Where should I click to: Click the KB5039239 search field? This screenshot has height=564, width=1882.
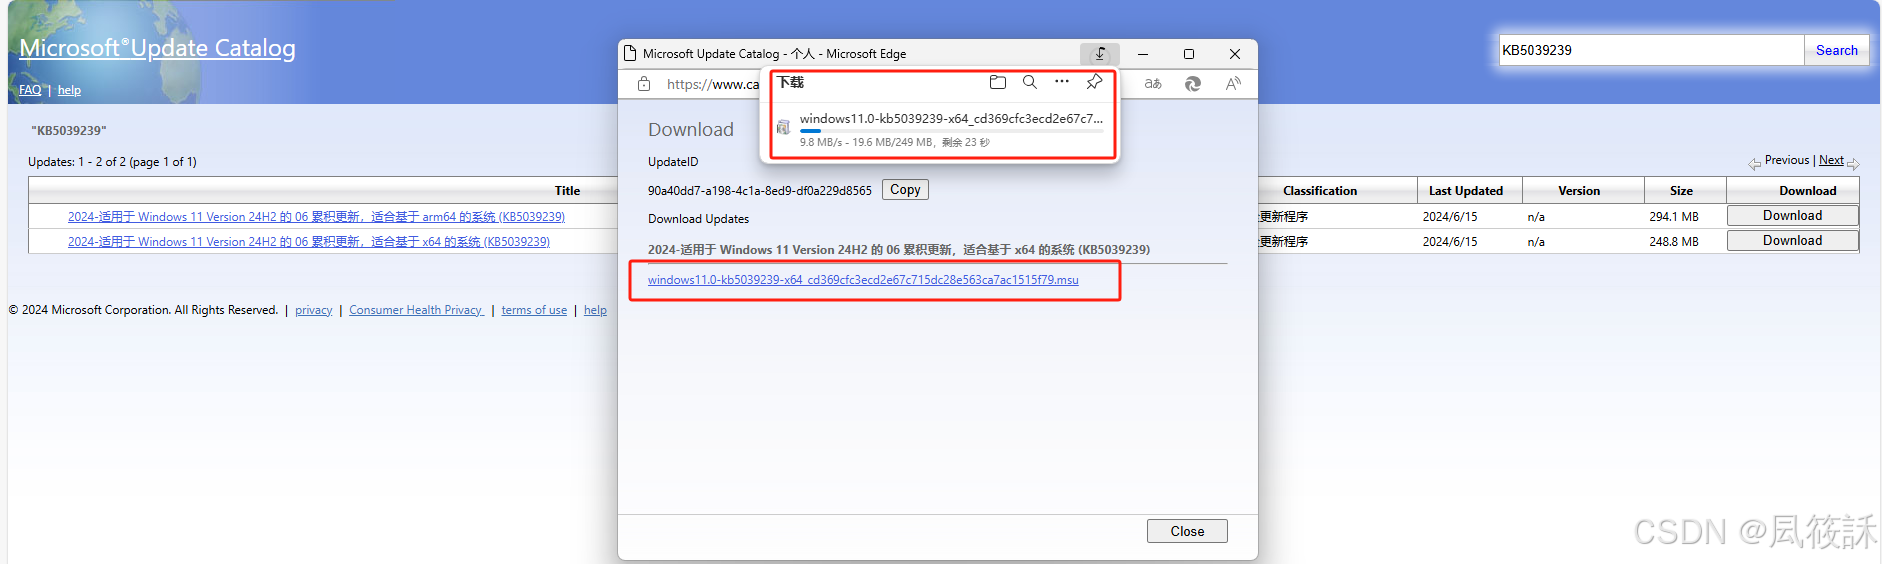[1651, 50]
